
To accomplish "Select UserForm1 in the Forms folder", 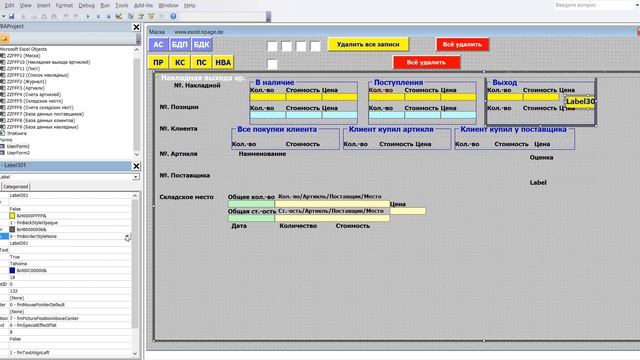I will (15, 146).
